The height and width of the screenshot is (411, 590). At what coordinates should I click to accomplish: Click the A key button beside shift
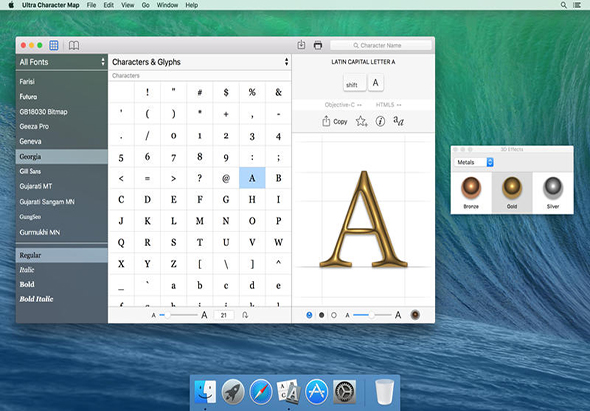(x=376, y=83)
